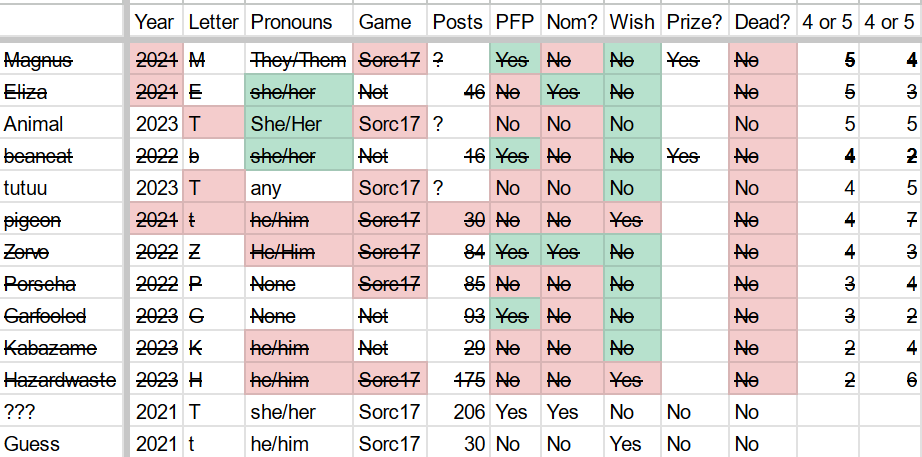Select tutuu's 'any' pronouns cell
Screen dimensions: 922x457
pyautogui.click(x=299, y=188)
